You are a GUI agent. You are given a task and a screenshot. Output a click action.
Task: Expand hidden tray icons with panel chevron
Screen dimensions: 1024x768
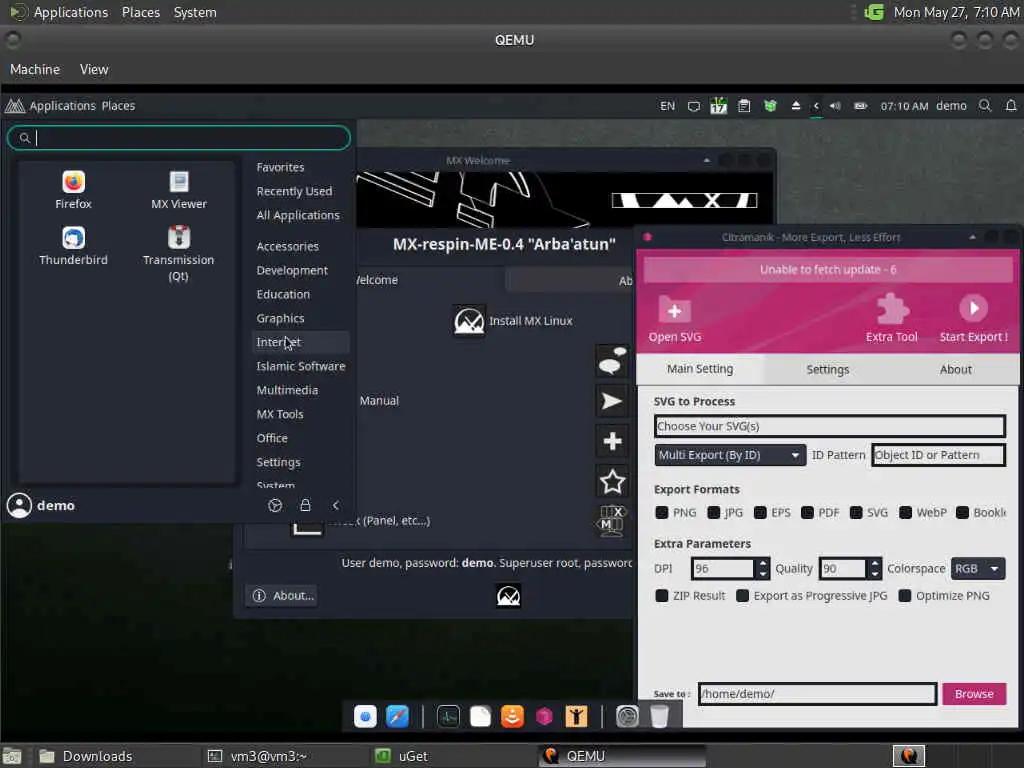(816, 106)
